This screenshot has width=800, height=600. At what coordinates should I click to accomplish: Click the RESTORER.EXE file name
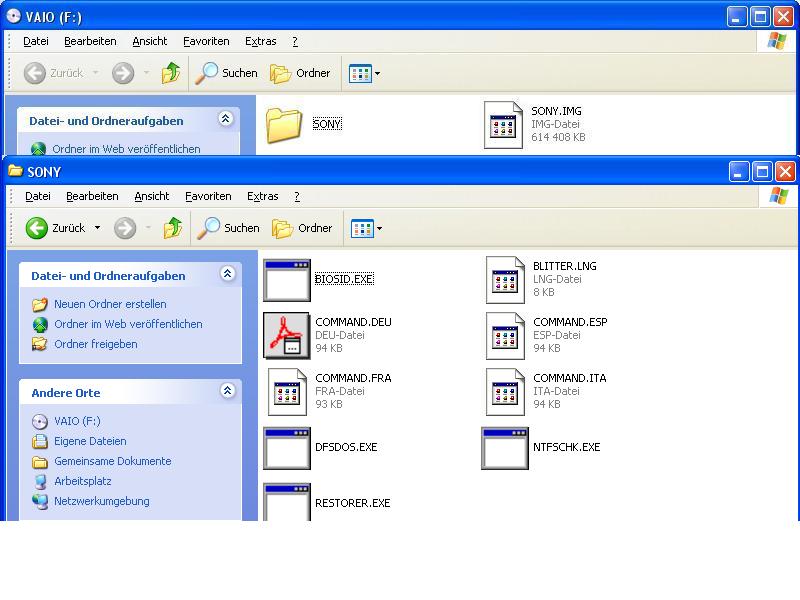coord(353,503)
